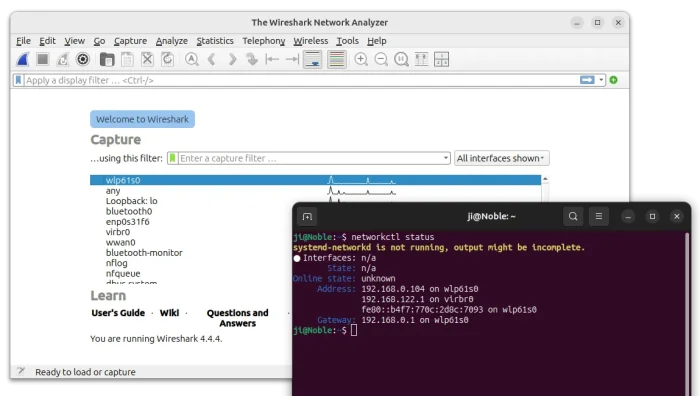Image resolution: width=700 pixels, height=396 pixels.
Task: Open new tab in terminal window
Action: 307,217
